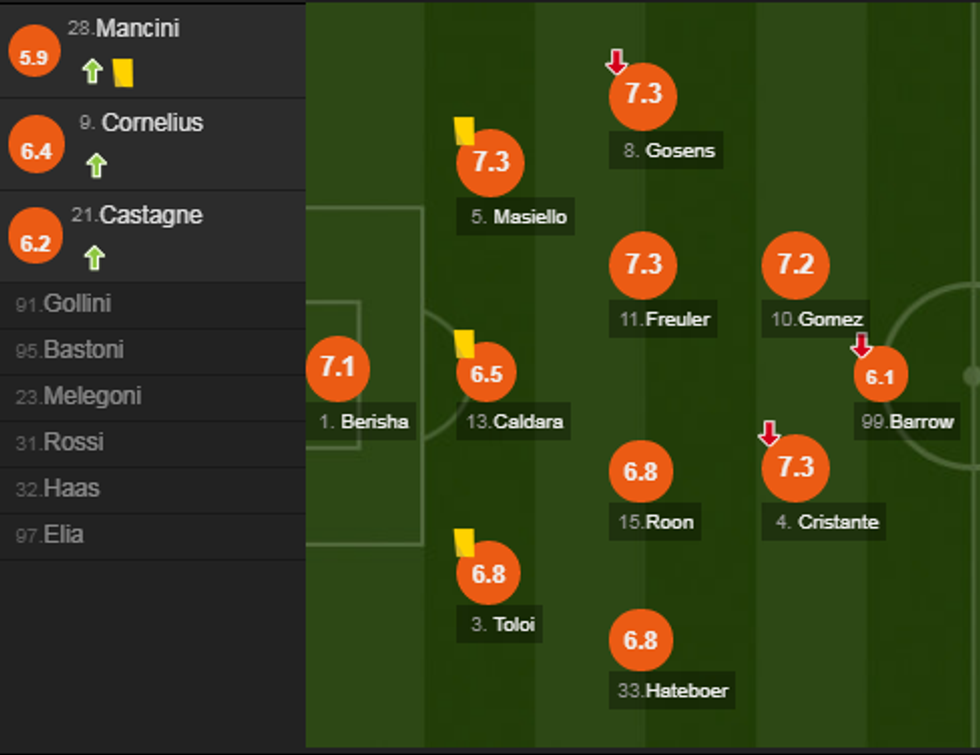The height and width of the screenshot is (755, 980).
Task: Click Gomez's 7.2 rating circle
Action: (795, 265)
